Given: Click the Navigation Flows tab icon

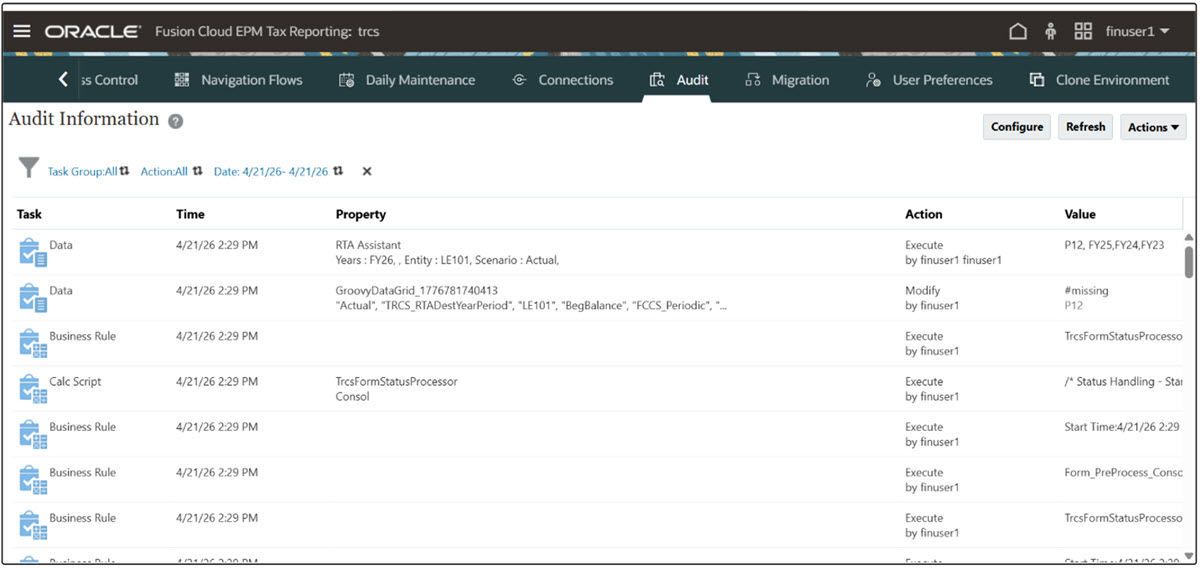Looking at the screenshot, I should coord(182,80).
